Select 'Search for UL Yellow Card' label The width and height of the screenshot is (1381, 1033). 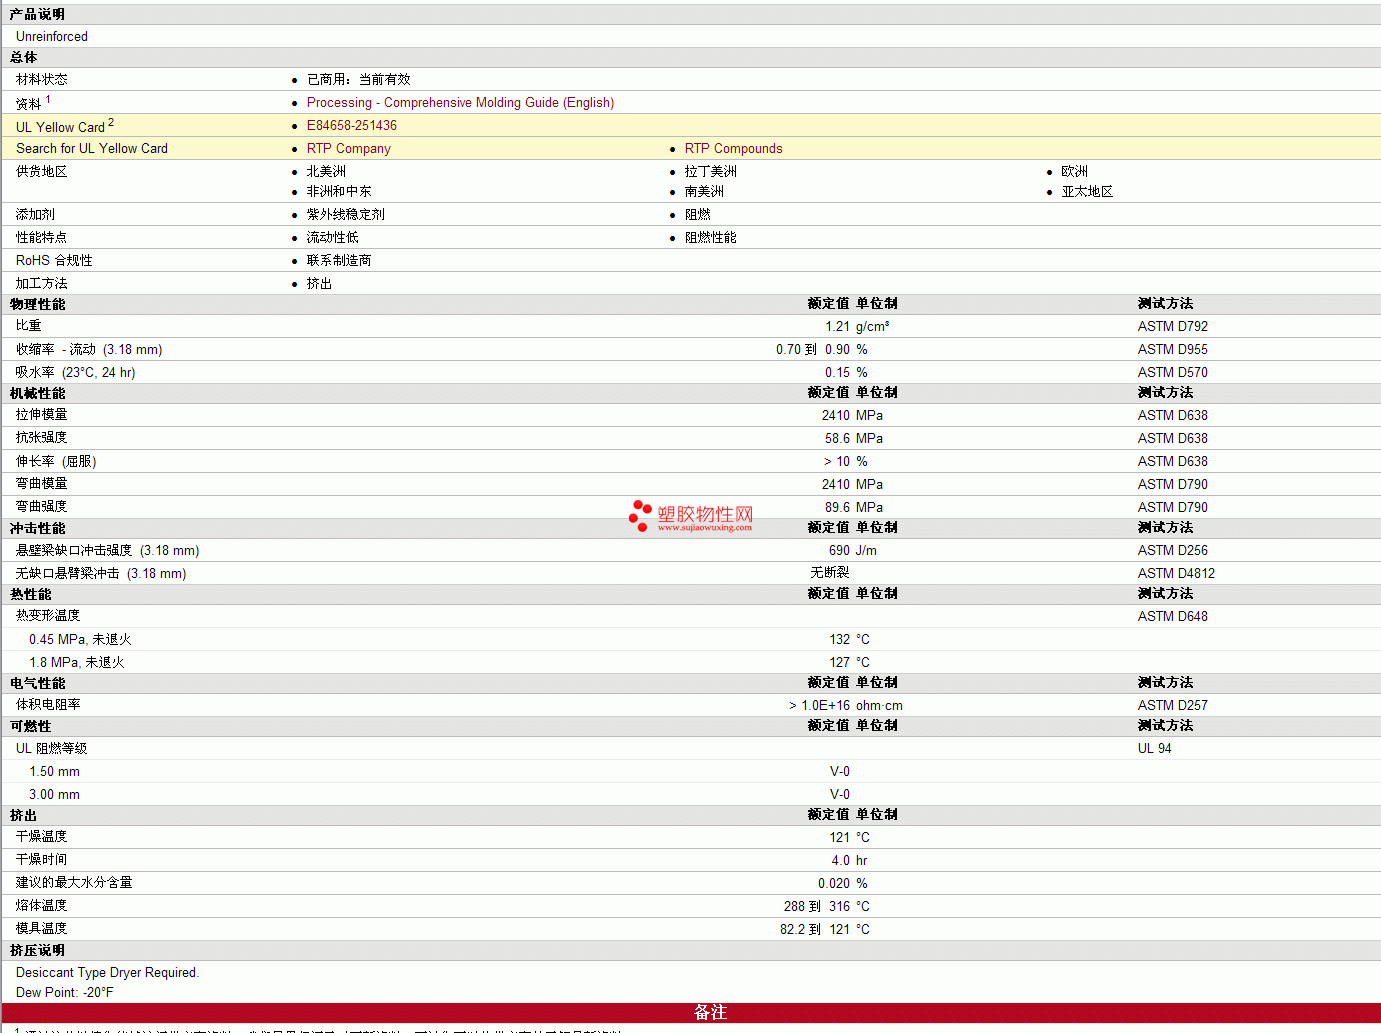(92, 149)
